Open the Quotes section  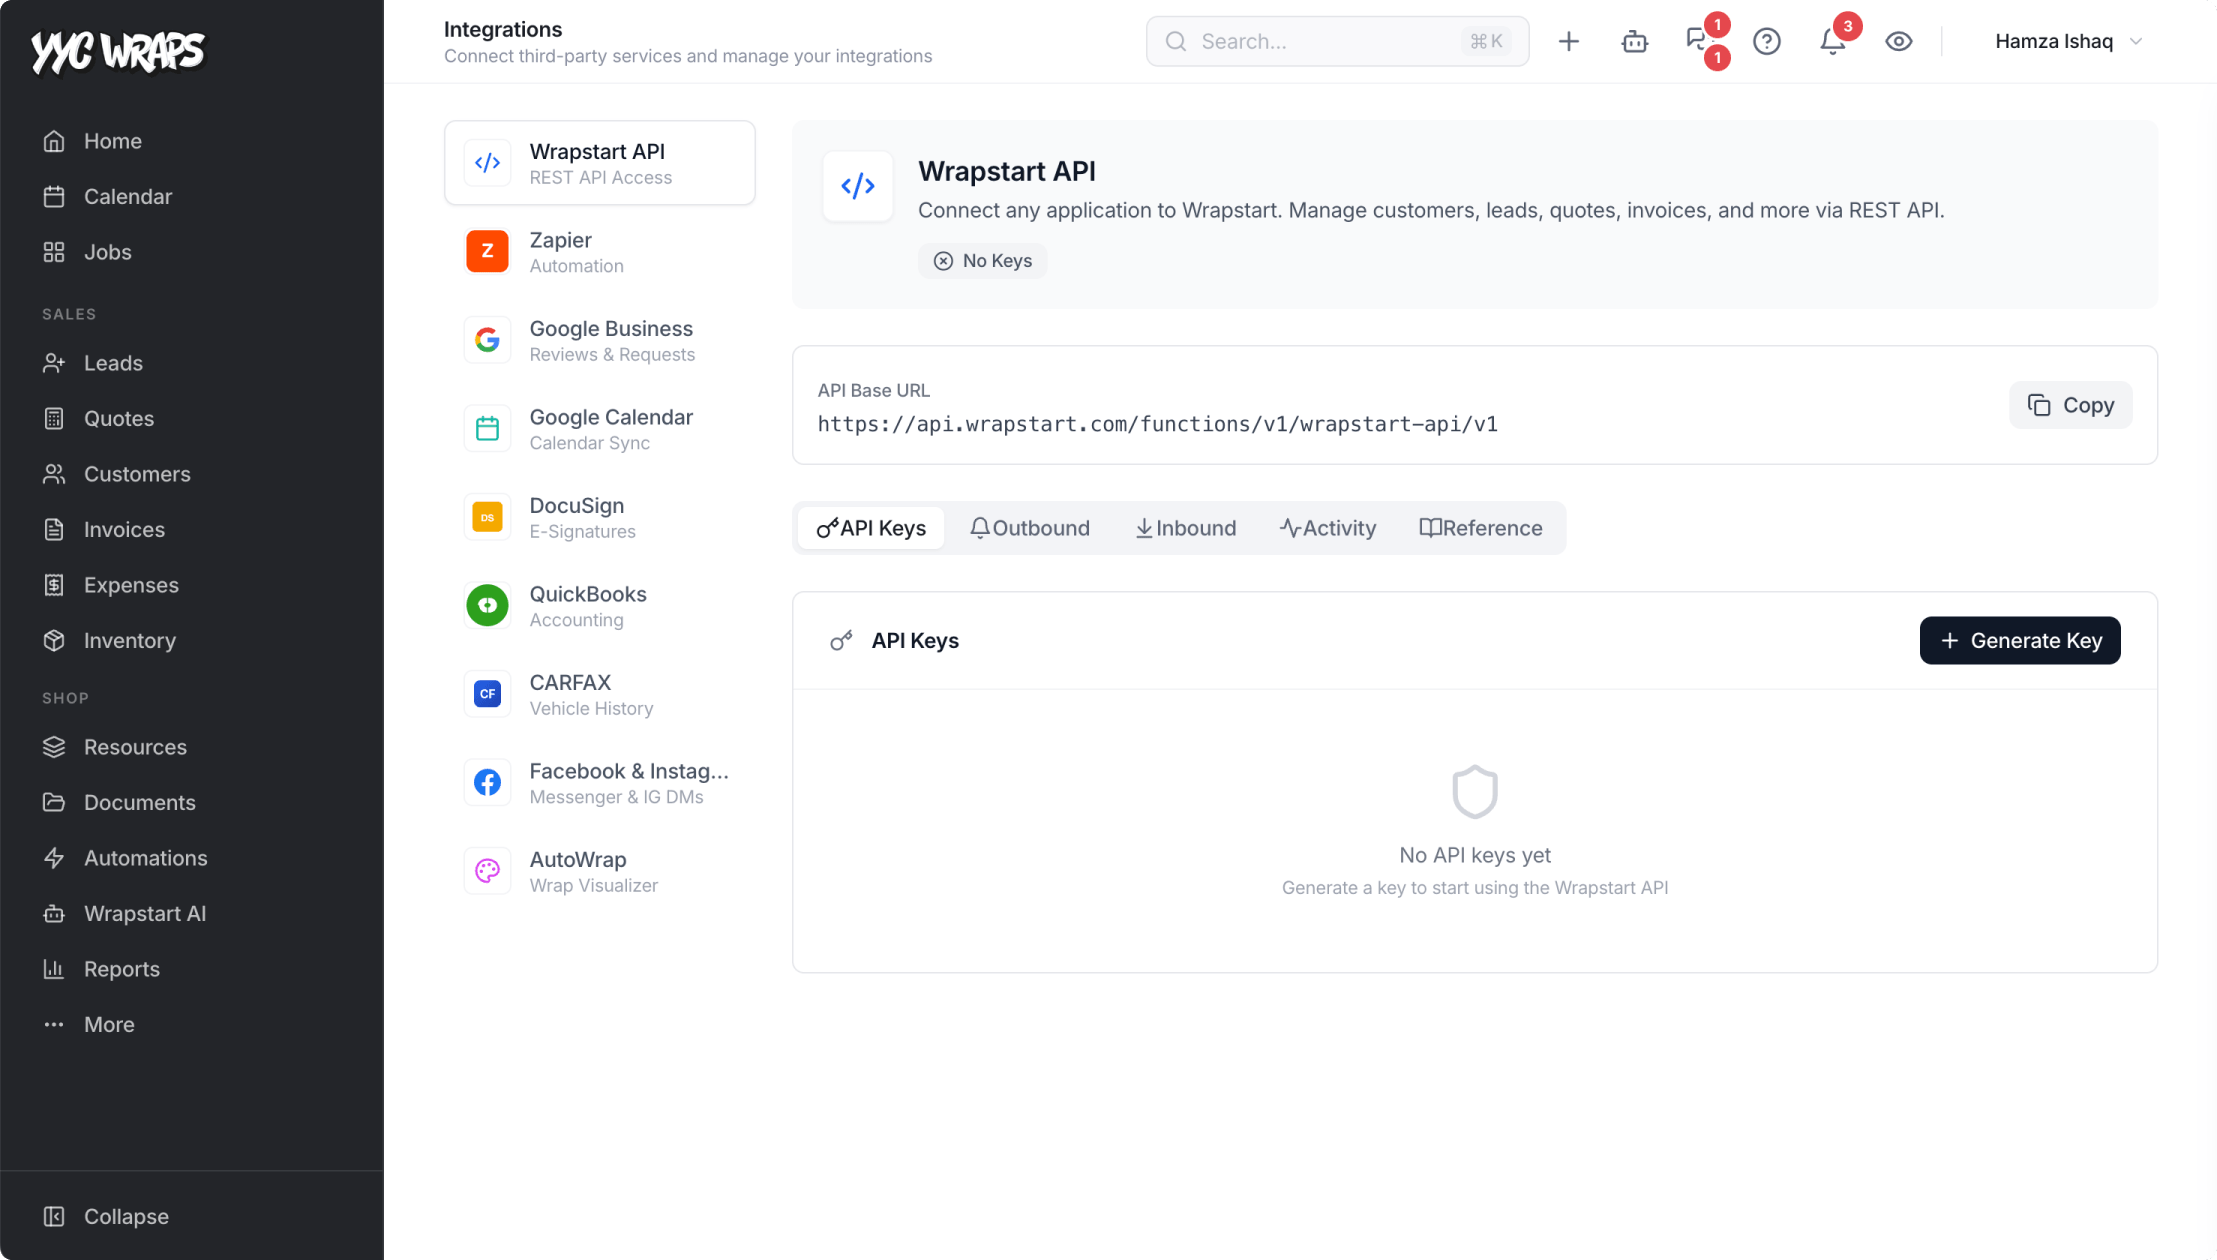[x=118, y=419]
